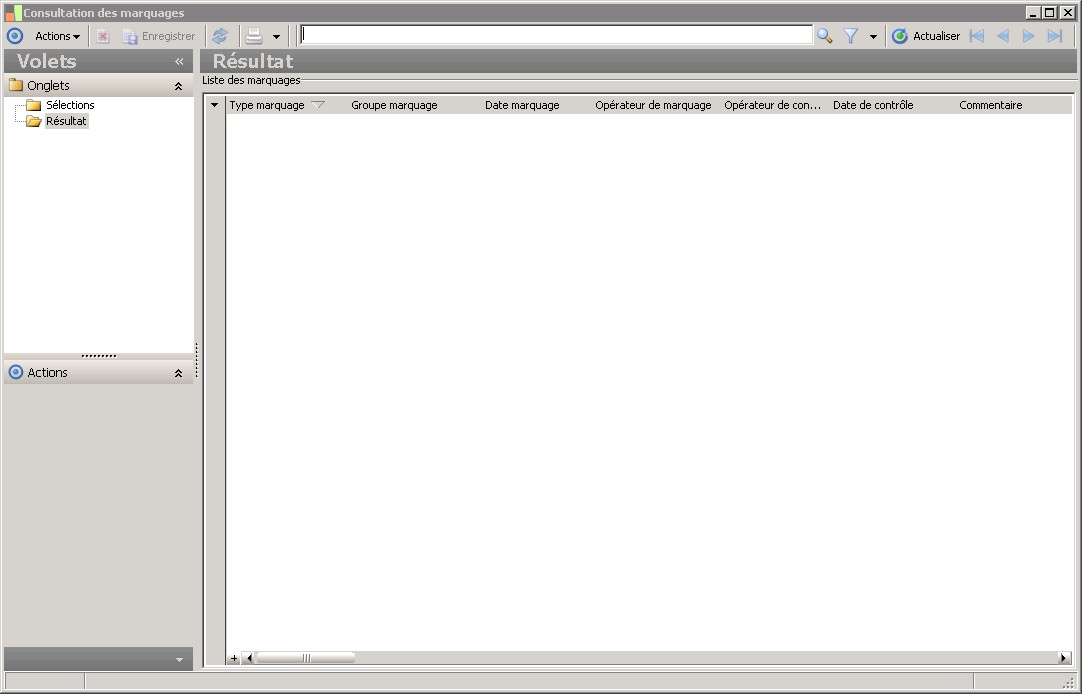This screenshot has height=694, width=1082.
Task: Go to next record arrow
Action: (1028, 36)
